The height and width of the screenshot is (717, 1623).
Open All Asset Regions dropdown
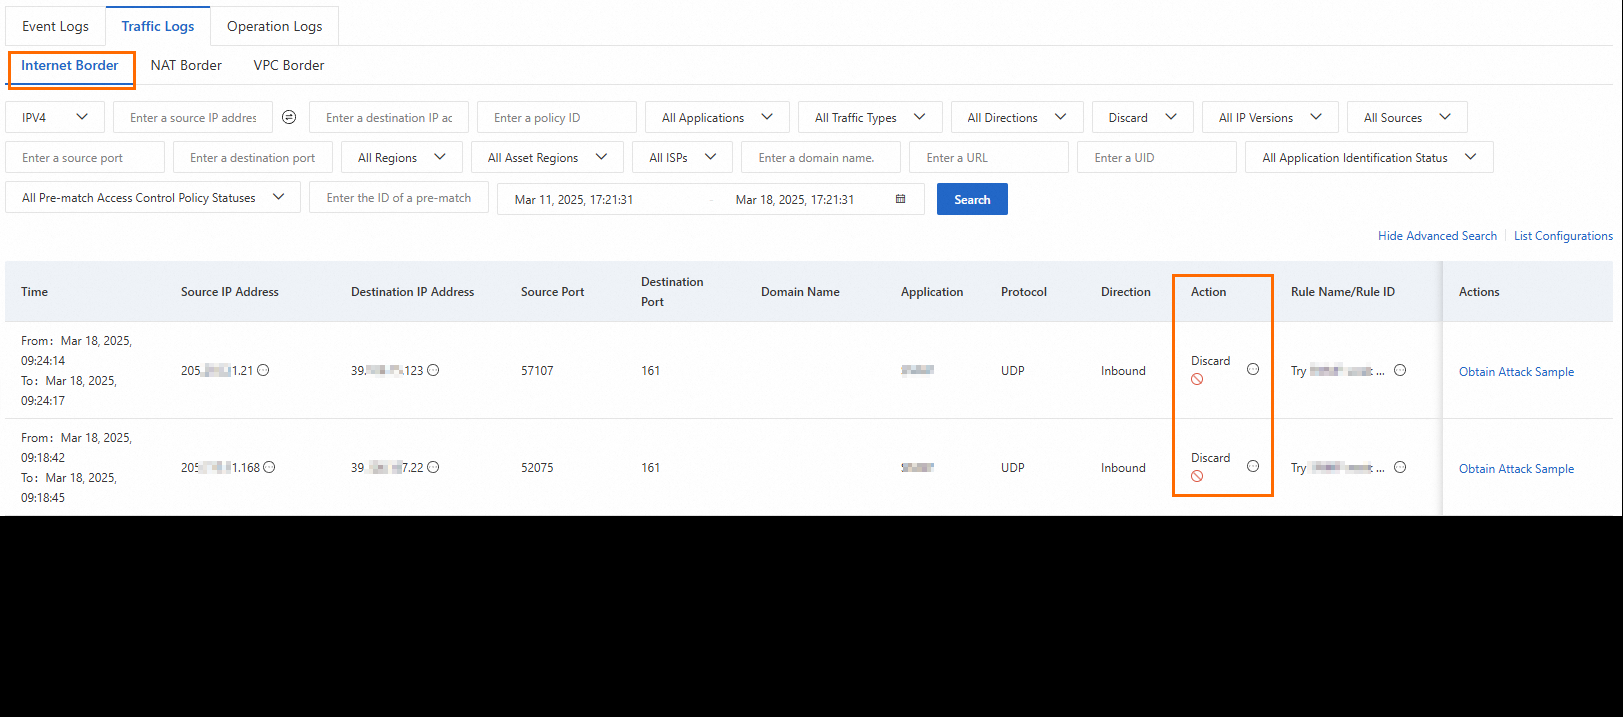coord(547,157)
